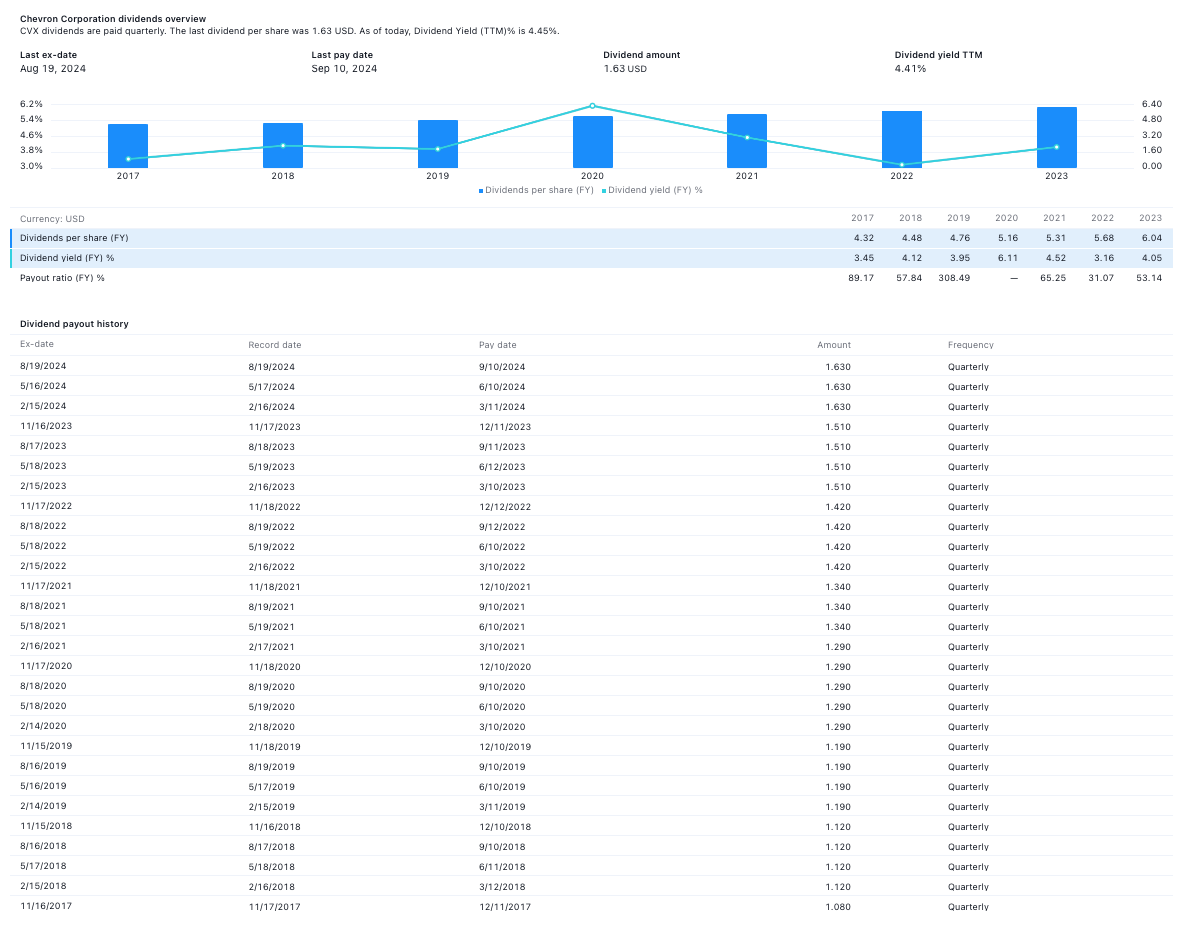Select record date 5/19/2022

pyautogui.click(x=272, y=547)
